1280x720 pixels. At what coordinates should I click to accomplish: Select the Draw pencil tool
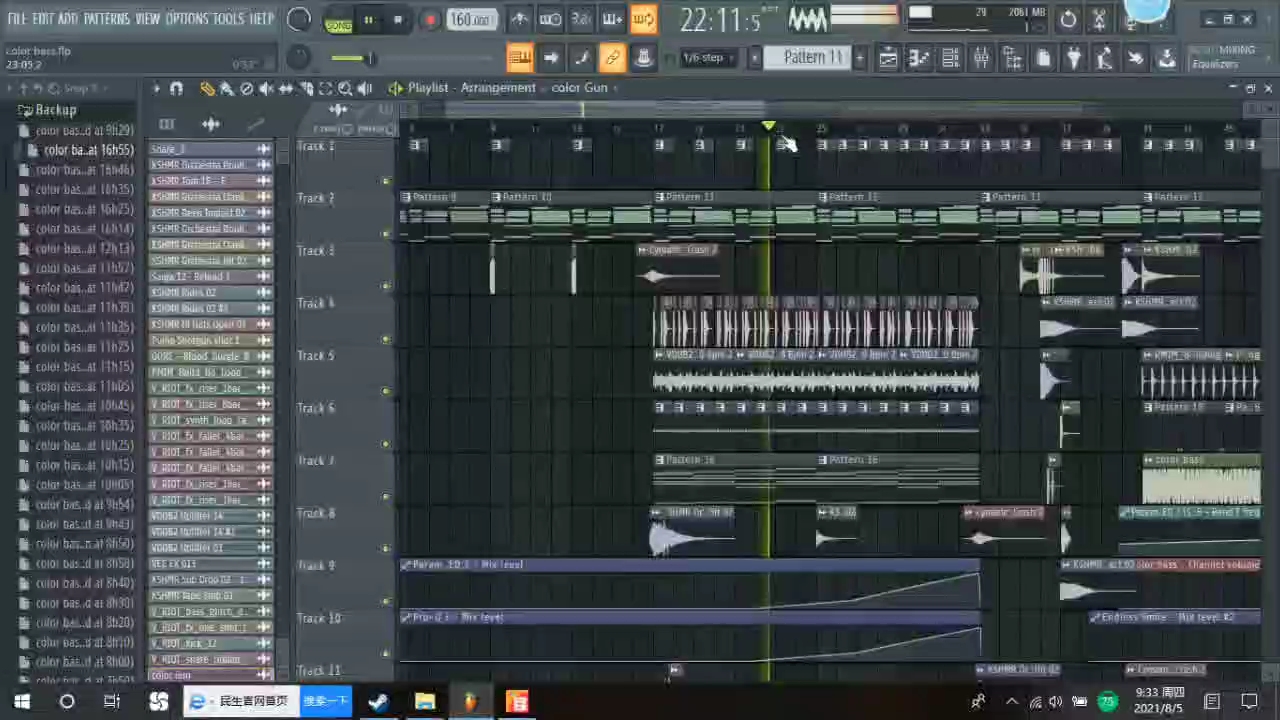[207, 89]
